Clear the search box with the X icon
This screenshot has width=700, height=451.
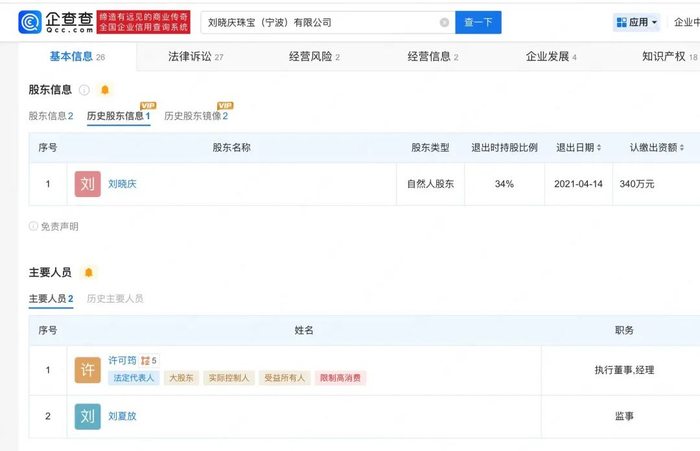[444, 22]
